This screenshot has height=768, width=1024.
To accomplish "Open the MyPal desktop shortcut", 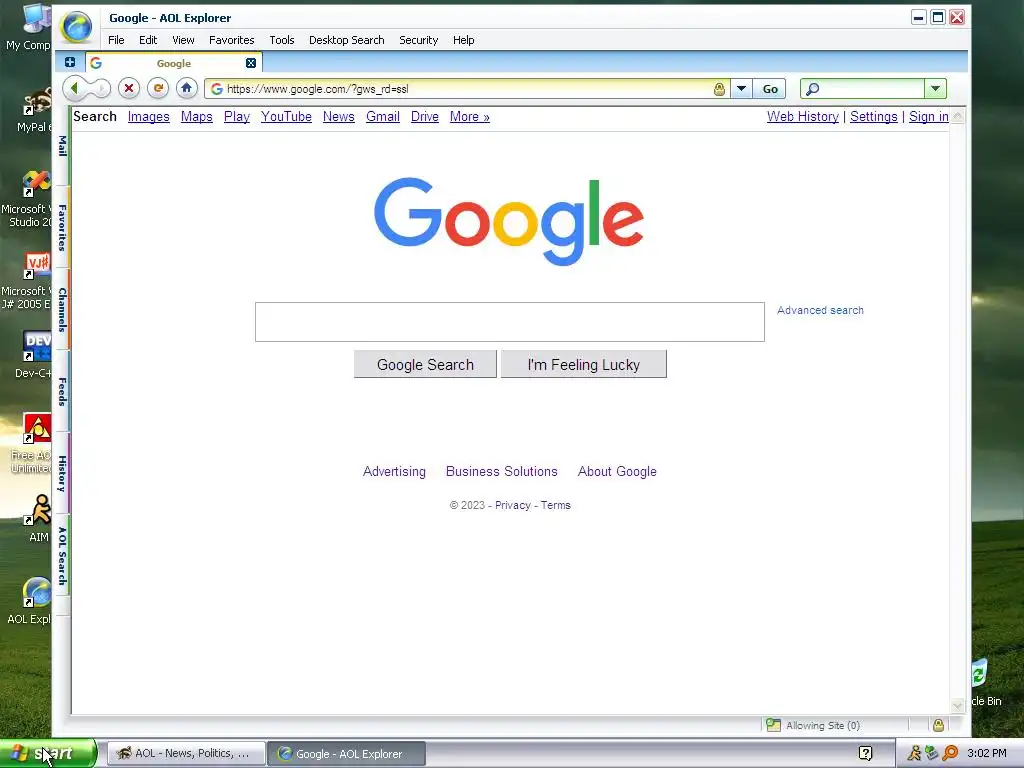I will click(34, 110).
